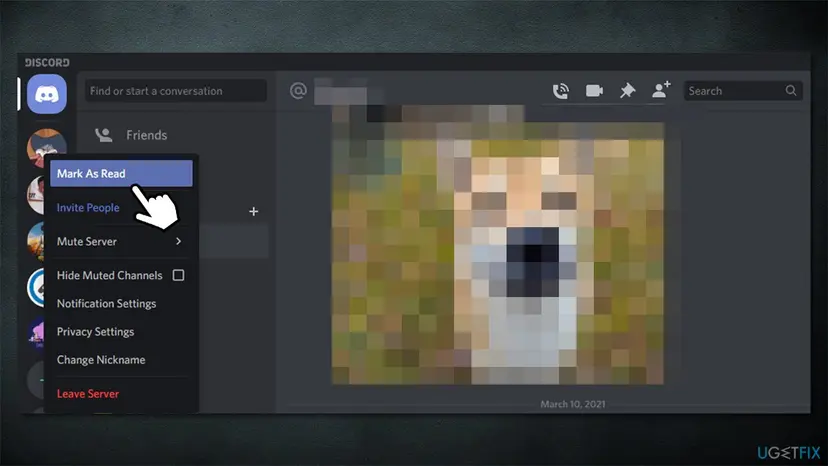Select Change Nickname
The width and height of the screenshot is (828, 466).
tap(101, 360)
